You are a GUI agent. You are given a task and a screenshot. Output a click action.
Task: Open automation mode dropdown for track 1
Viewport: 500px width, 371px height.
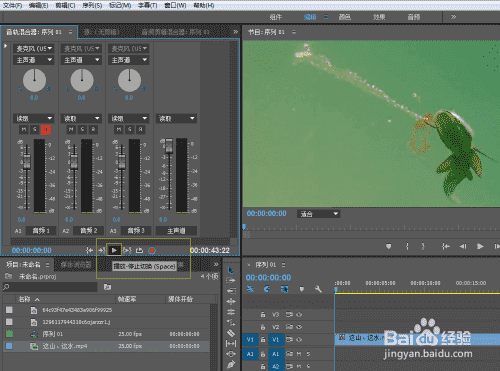point(34,118)
